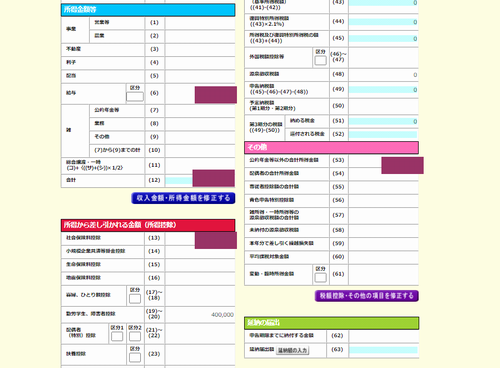
Task: Click the light-blue value field of row (45)
Action: tap(383, 39)
